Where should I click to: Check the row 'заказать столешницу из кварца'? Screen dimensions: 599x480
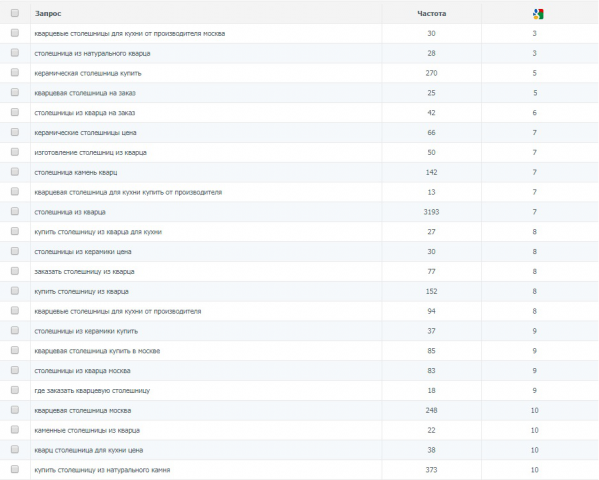(15, 271)
